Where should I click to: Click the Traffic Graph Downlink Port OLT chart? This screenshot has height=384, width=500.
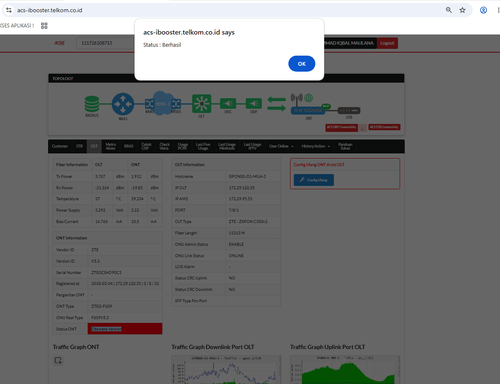226,369
